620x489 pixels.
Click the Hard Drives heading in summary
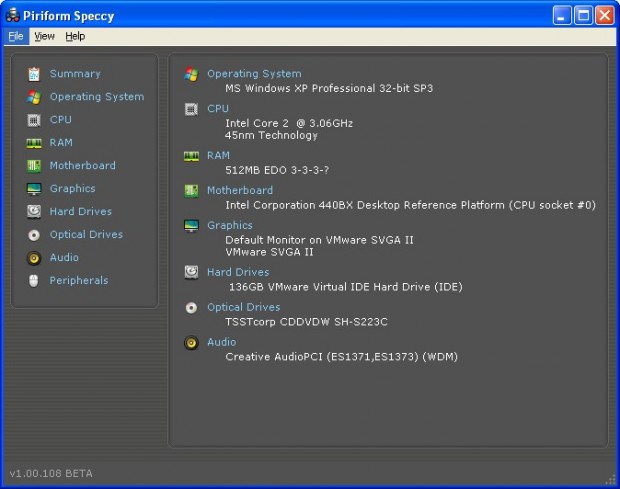point(238,272)
